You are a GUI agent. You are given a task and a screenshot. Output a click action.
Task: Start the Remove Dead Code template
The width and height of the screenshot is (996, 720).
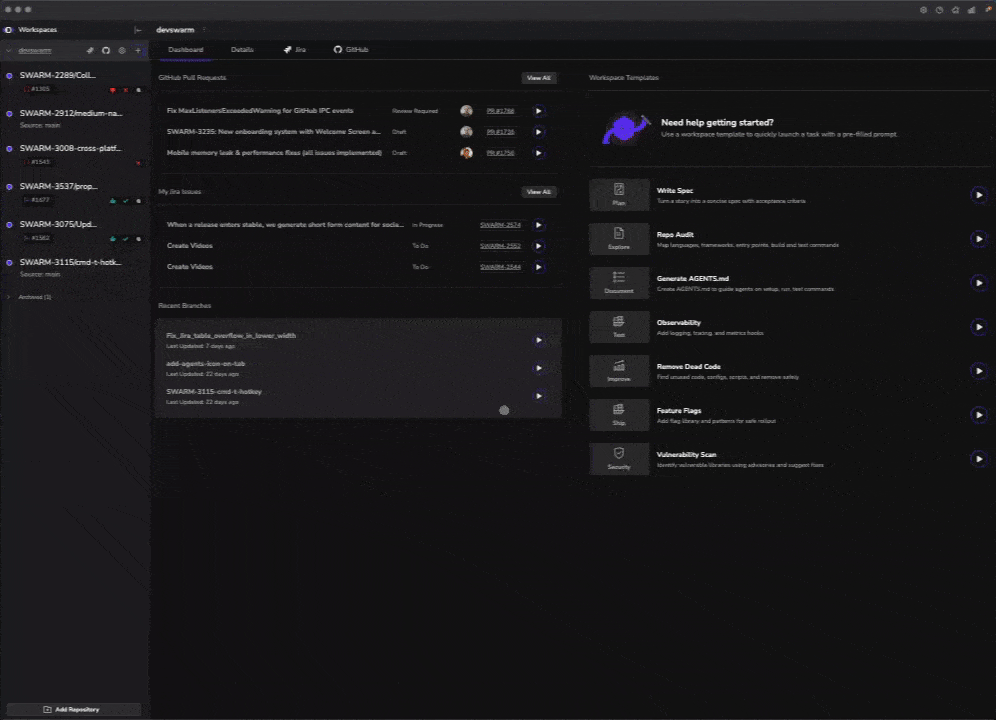979,370
